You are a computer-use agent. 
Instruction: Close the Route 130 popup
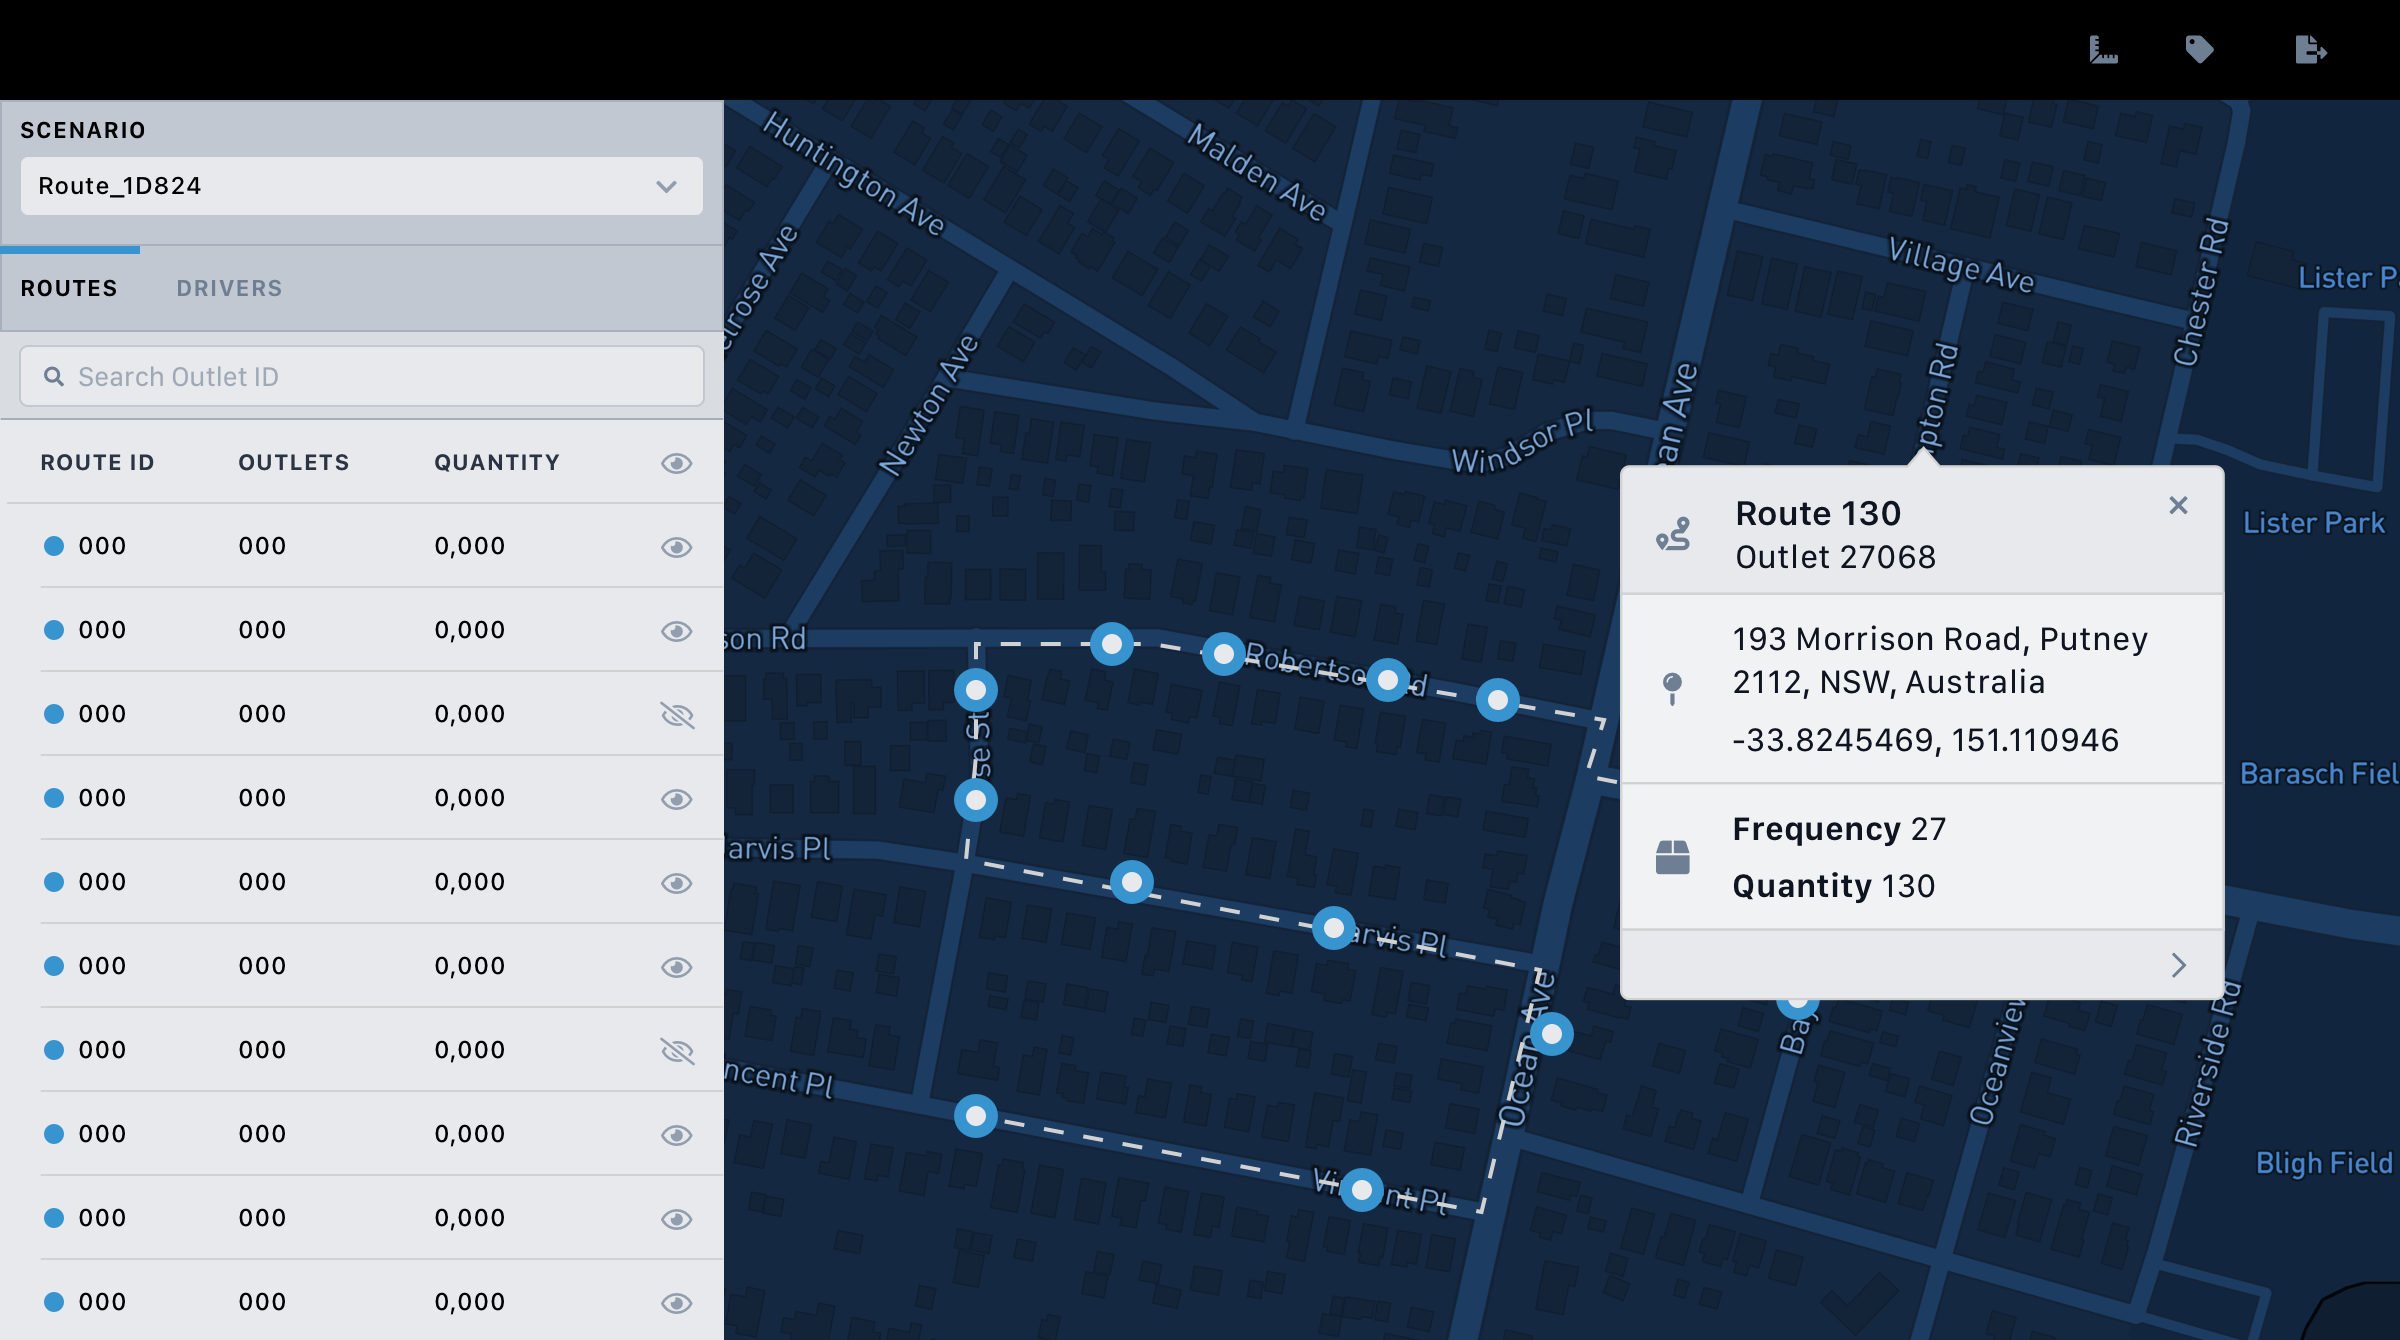pos(2179,506)
